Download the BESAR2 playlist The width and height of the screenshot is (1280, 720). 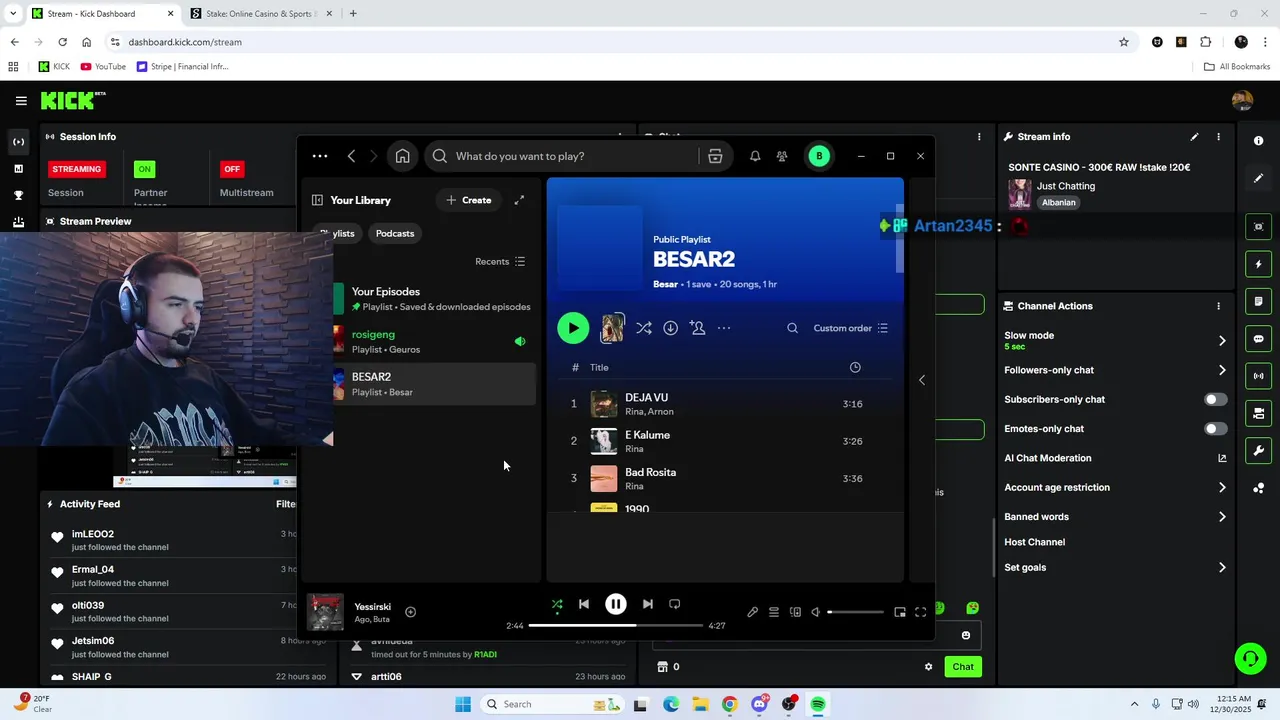pos(671,328)
